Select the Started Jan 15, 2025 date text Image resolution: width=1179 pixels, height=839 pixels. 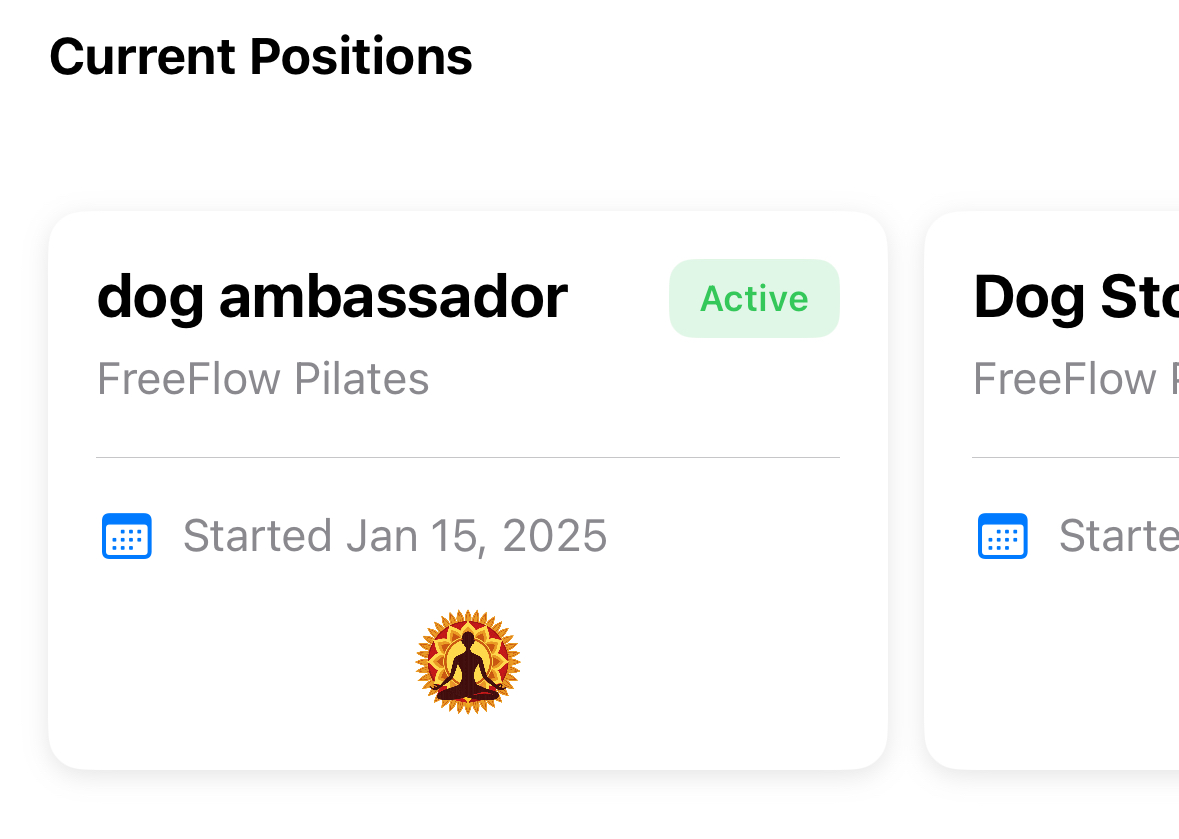tap(395, 535)
